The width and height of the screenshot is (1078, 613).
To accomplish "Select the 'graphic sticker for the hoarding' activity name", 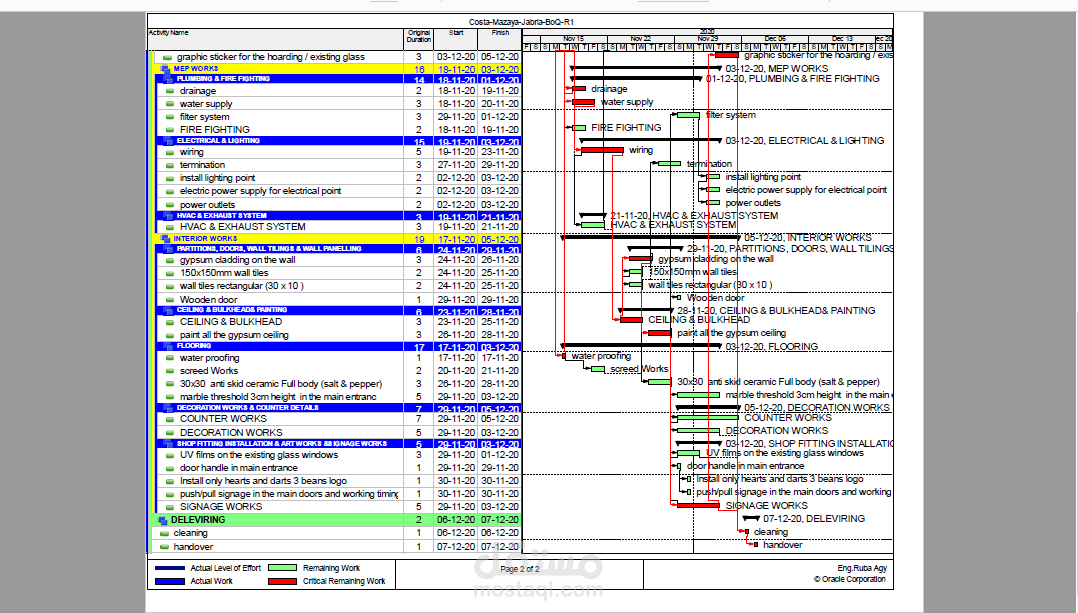I will coord(271,57).
